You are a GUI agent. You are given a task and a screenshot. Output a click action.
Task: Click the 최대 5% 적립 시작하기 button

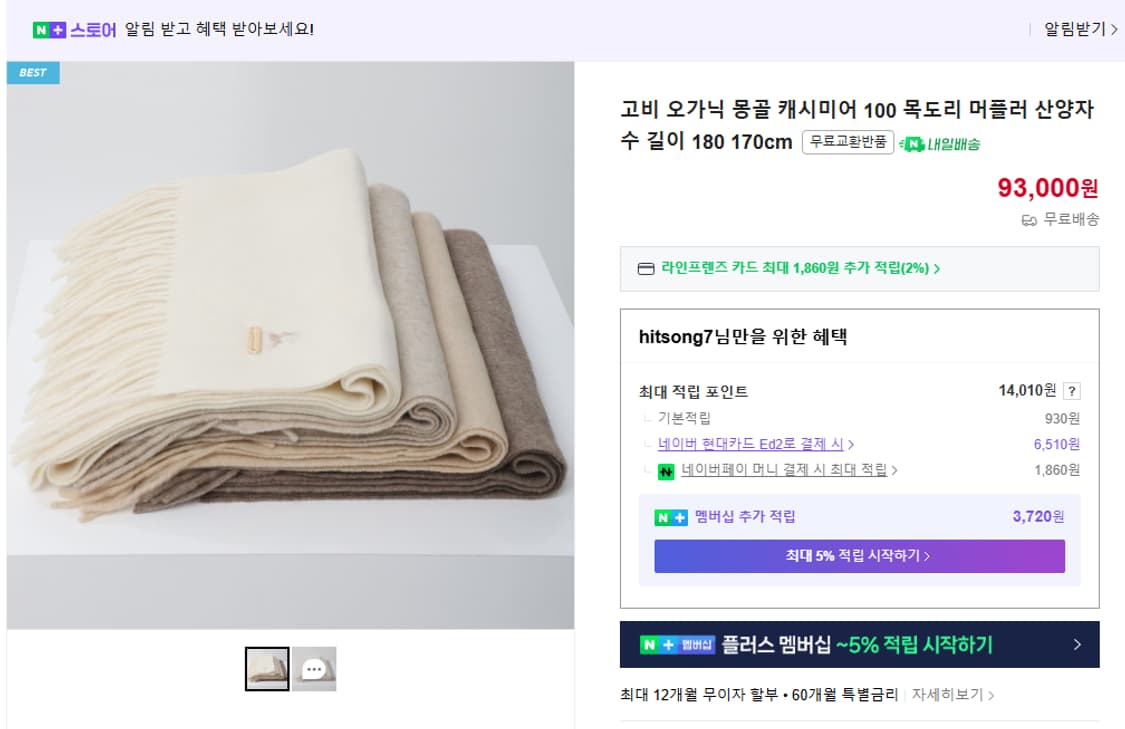pos(859,557)
